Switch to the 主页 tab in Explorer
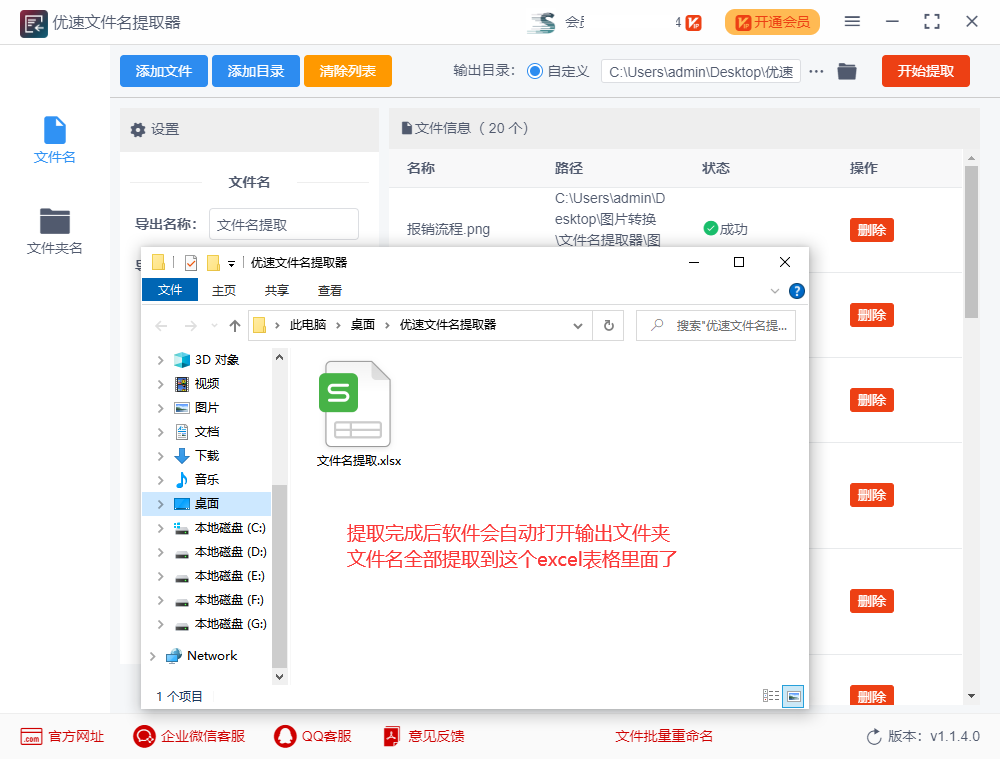This screenshot has width=1000, height=760. [x=223, y=290]
